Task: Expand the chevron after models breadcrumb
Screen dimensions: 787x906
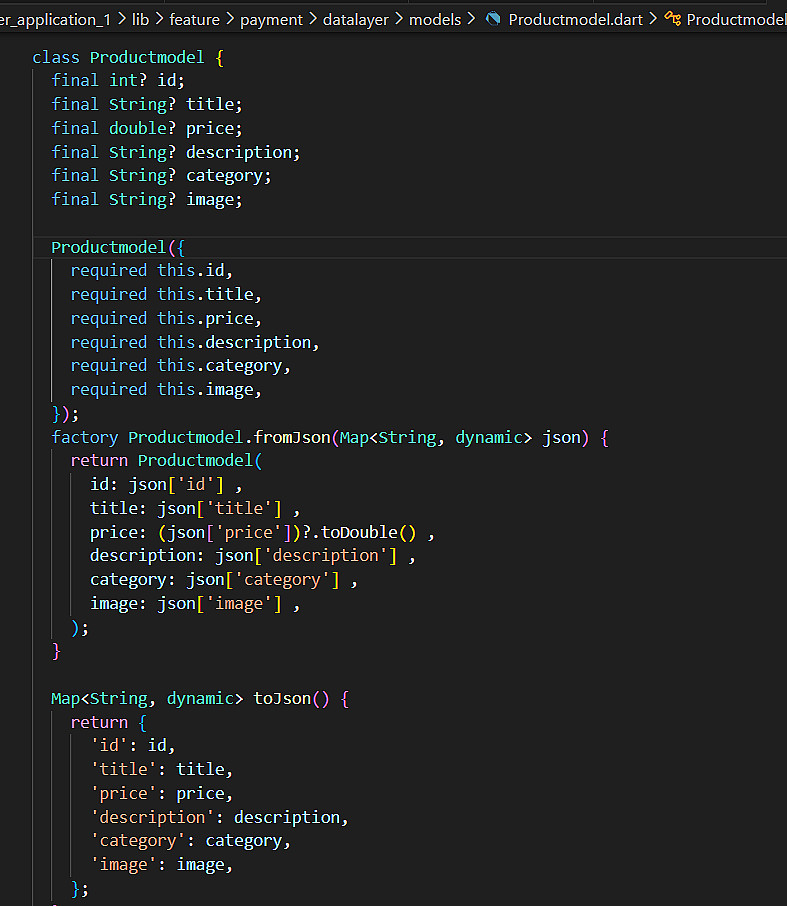Action: click(x=471, y=19)
